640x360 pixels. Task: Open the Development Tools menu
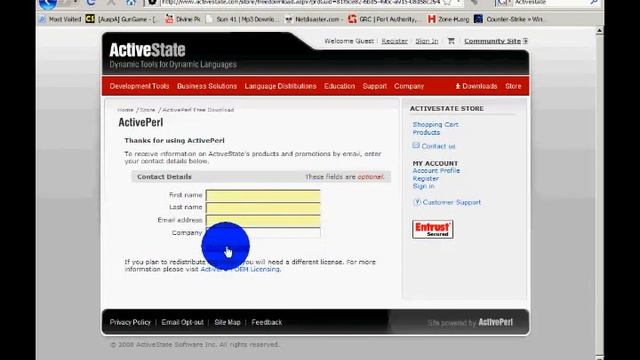pos(139,86)
